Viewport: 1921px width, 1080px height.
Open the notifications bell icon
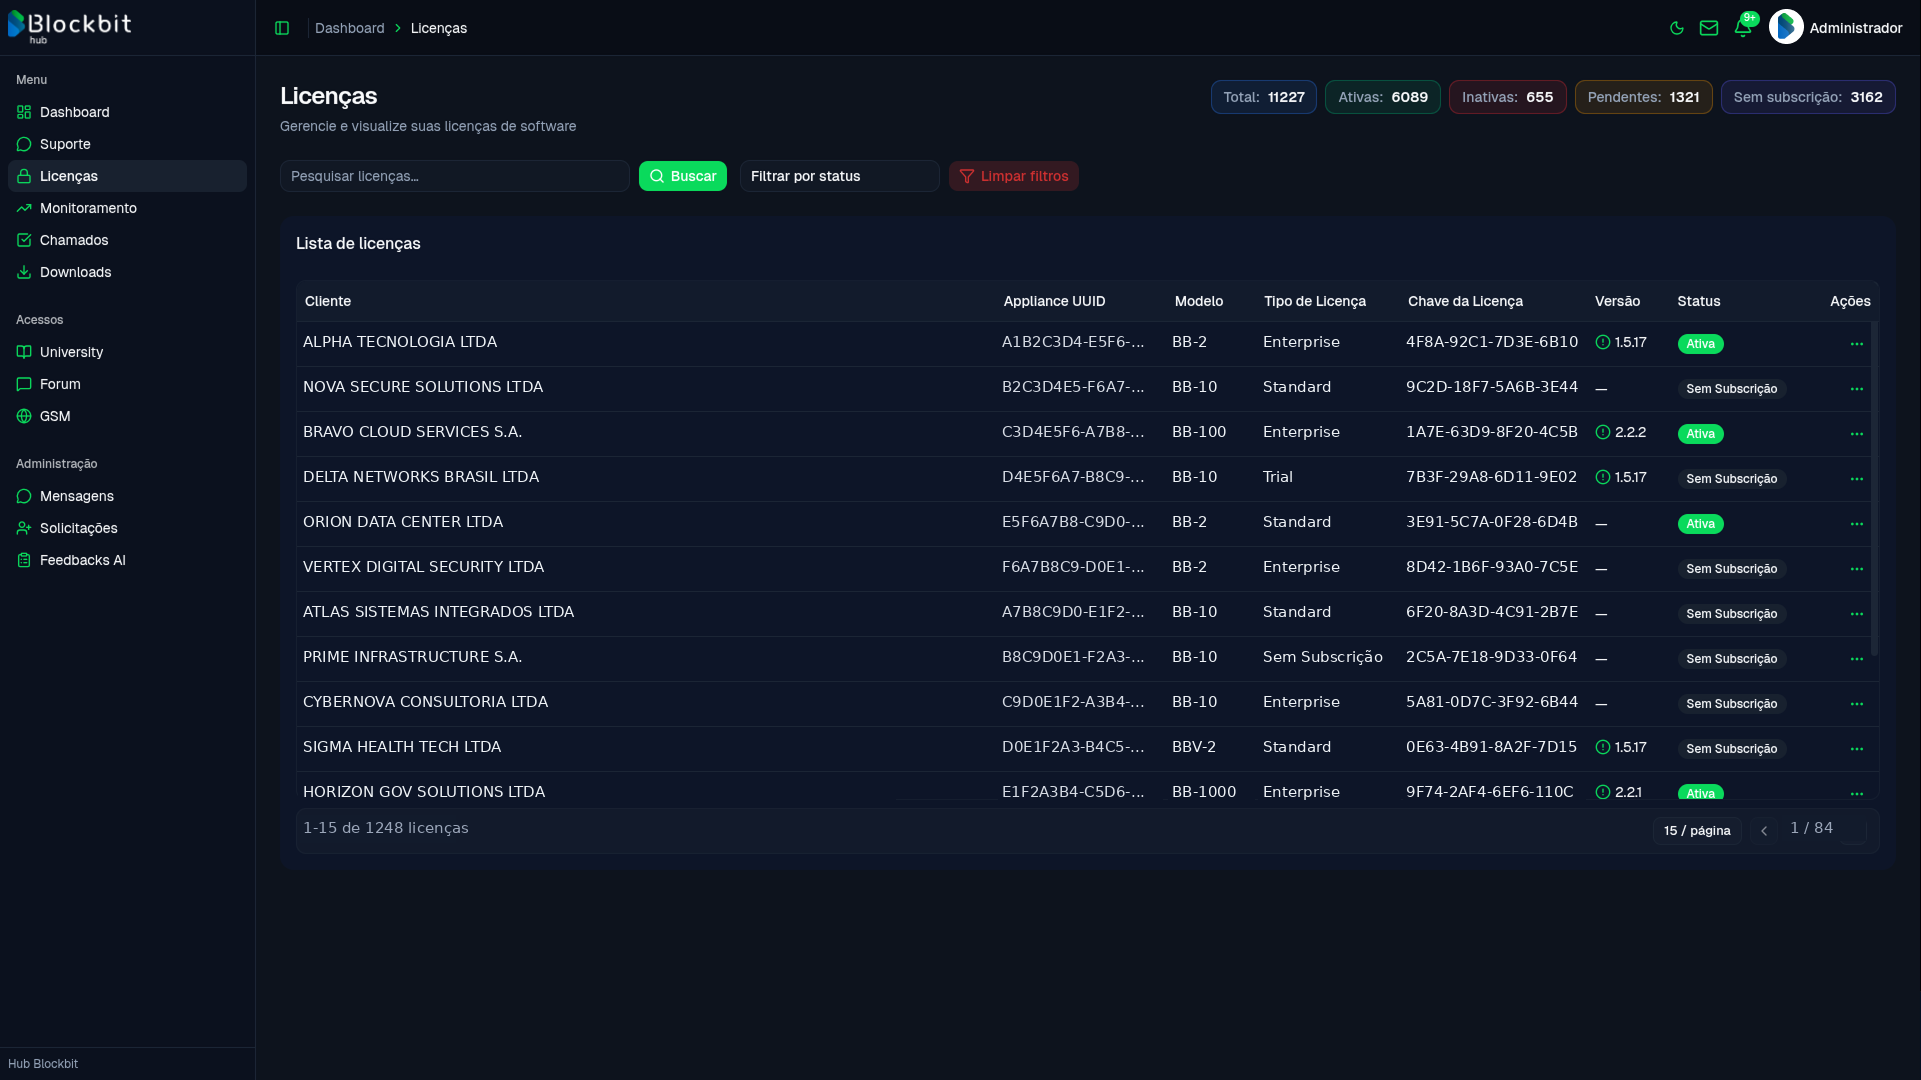(1743, 28)
